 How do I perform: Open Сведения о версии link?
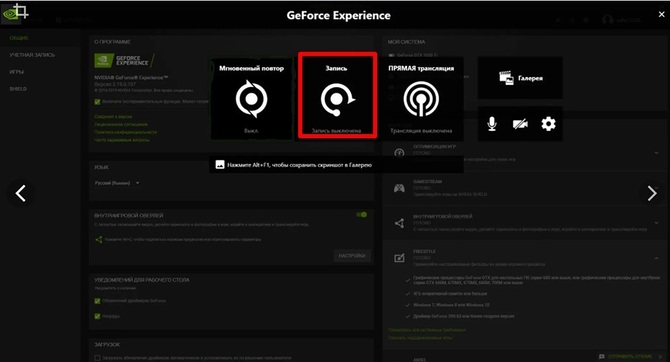(113, 117)
